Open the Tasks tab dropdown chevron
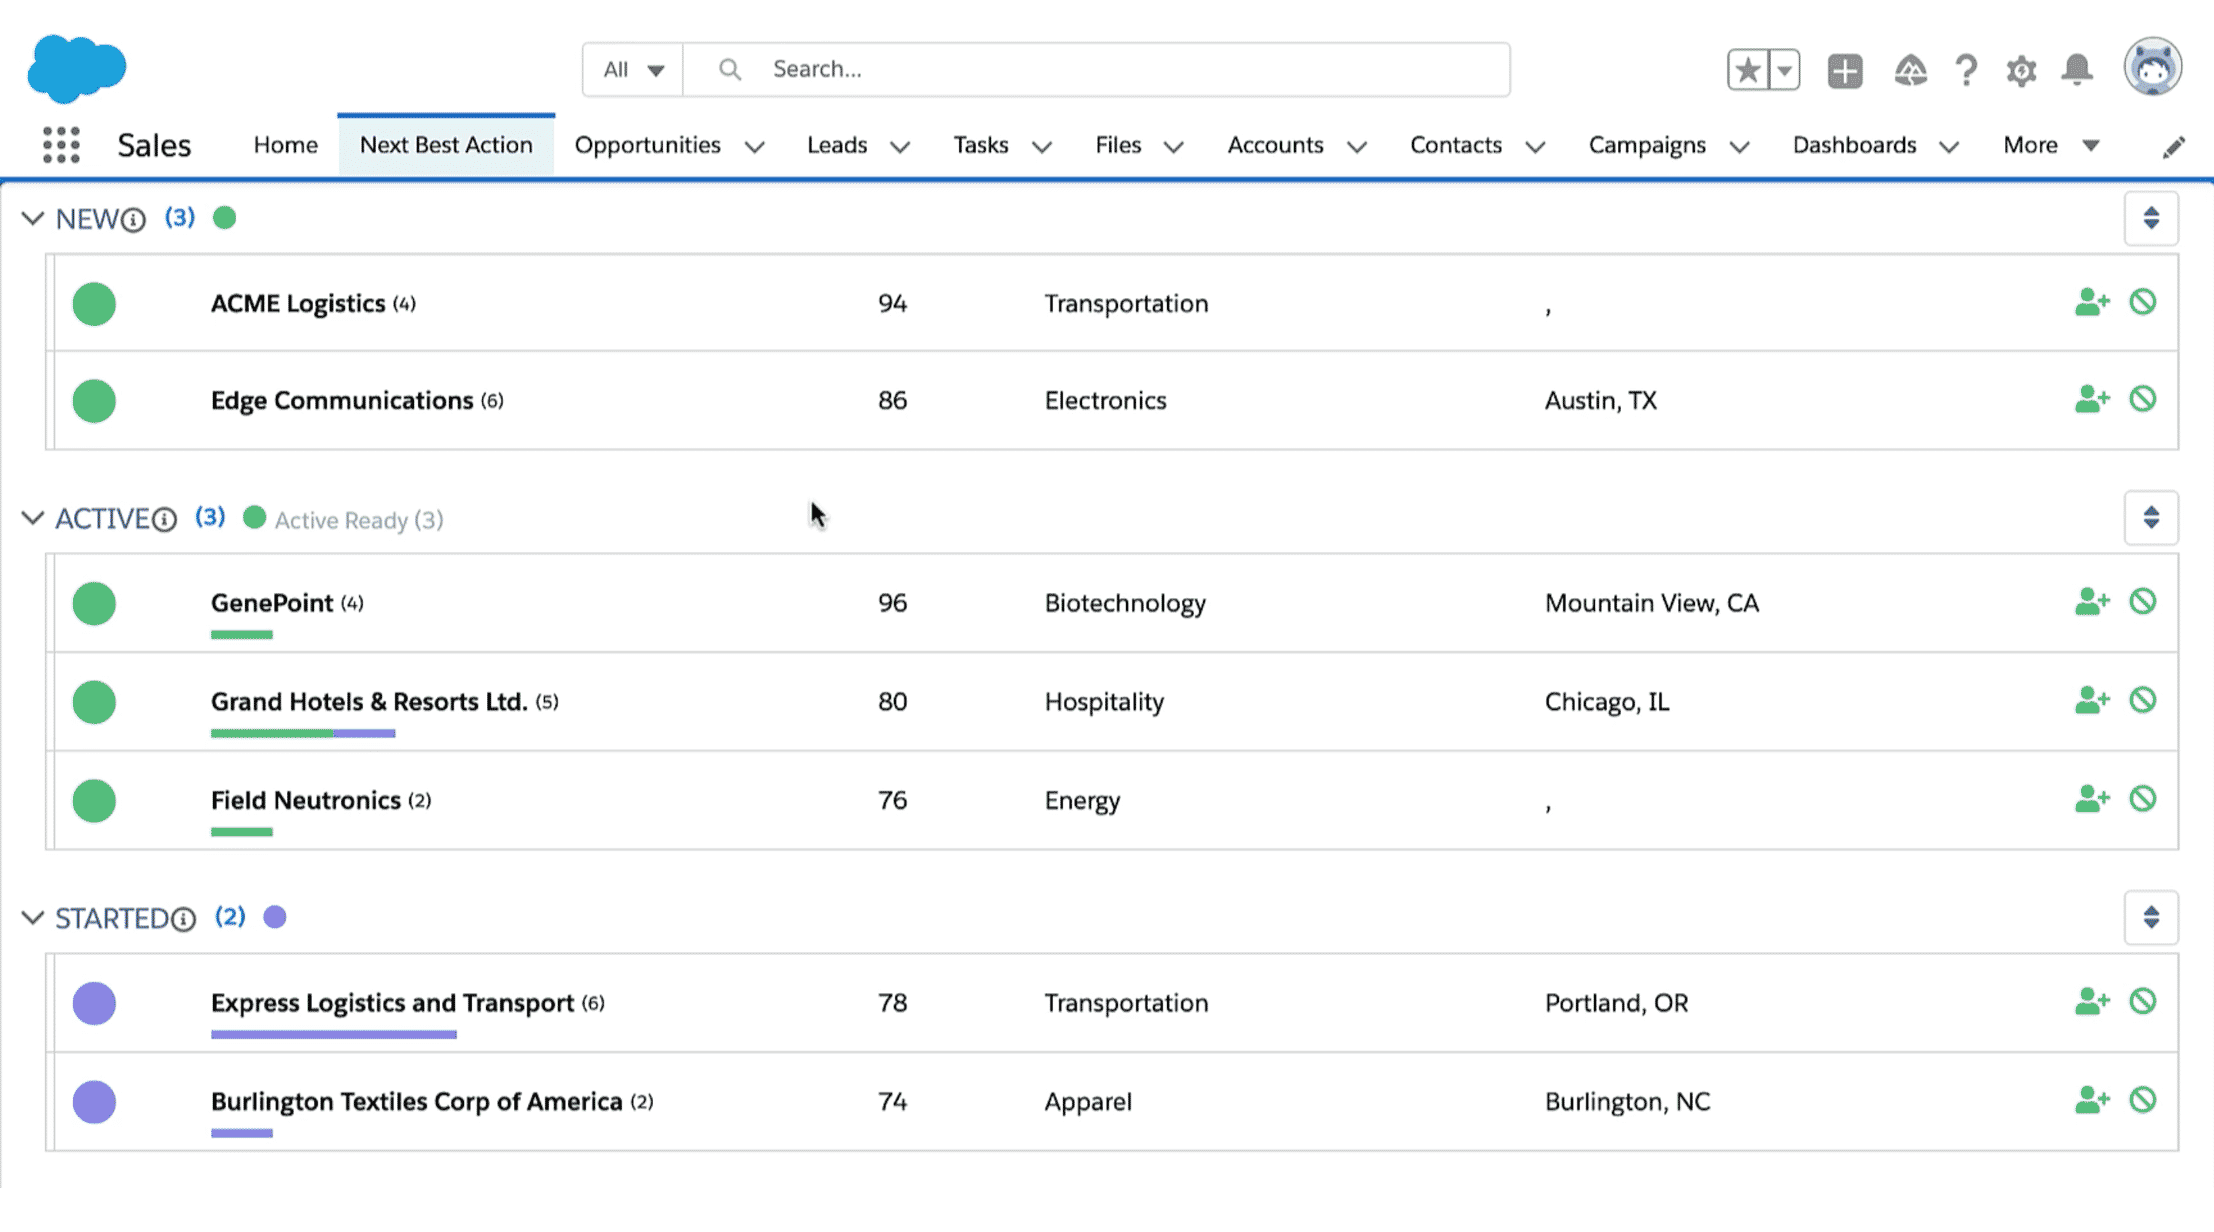Screen dimensions: 2214x1232 [x=1042, y=147]
